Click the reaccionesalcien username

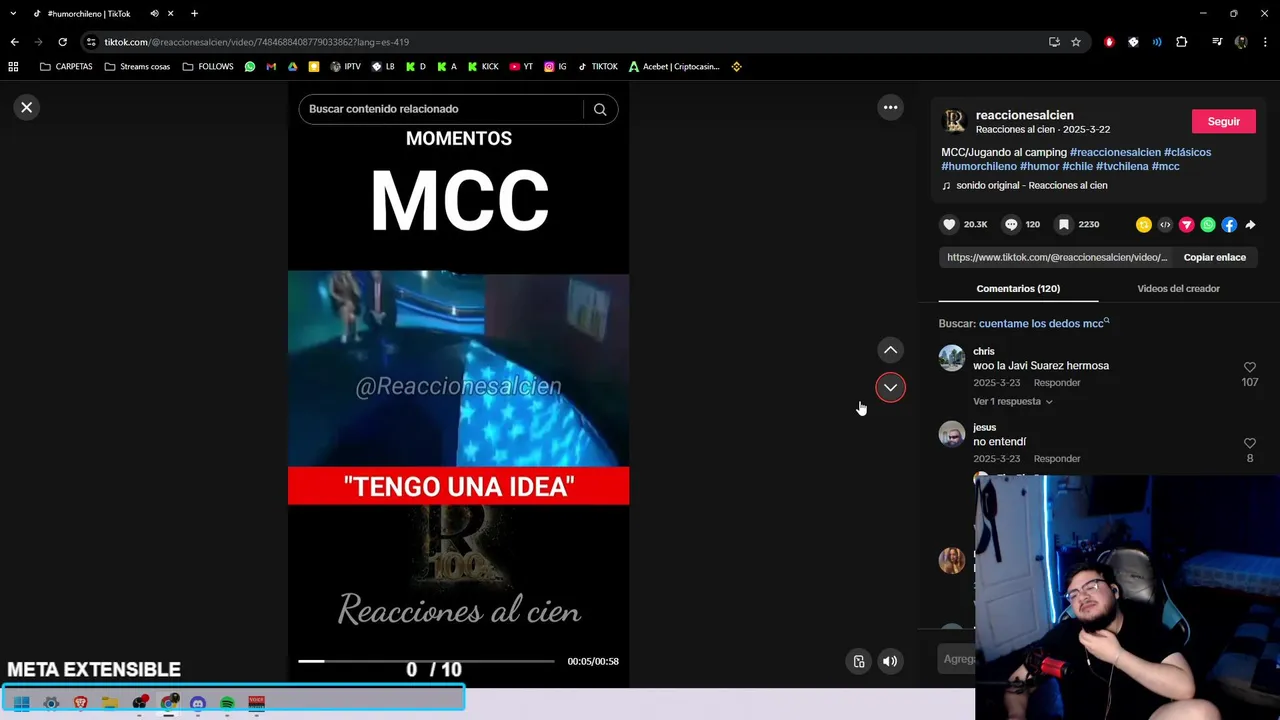pyautogui.click(x=1024, y=115)
